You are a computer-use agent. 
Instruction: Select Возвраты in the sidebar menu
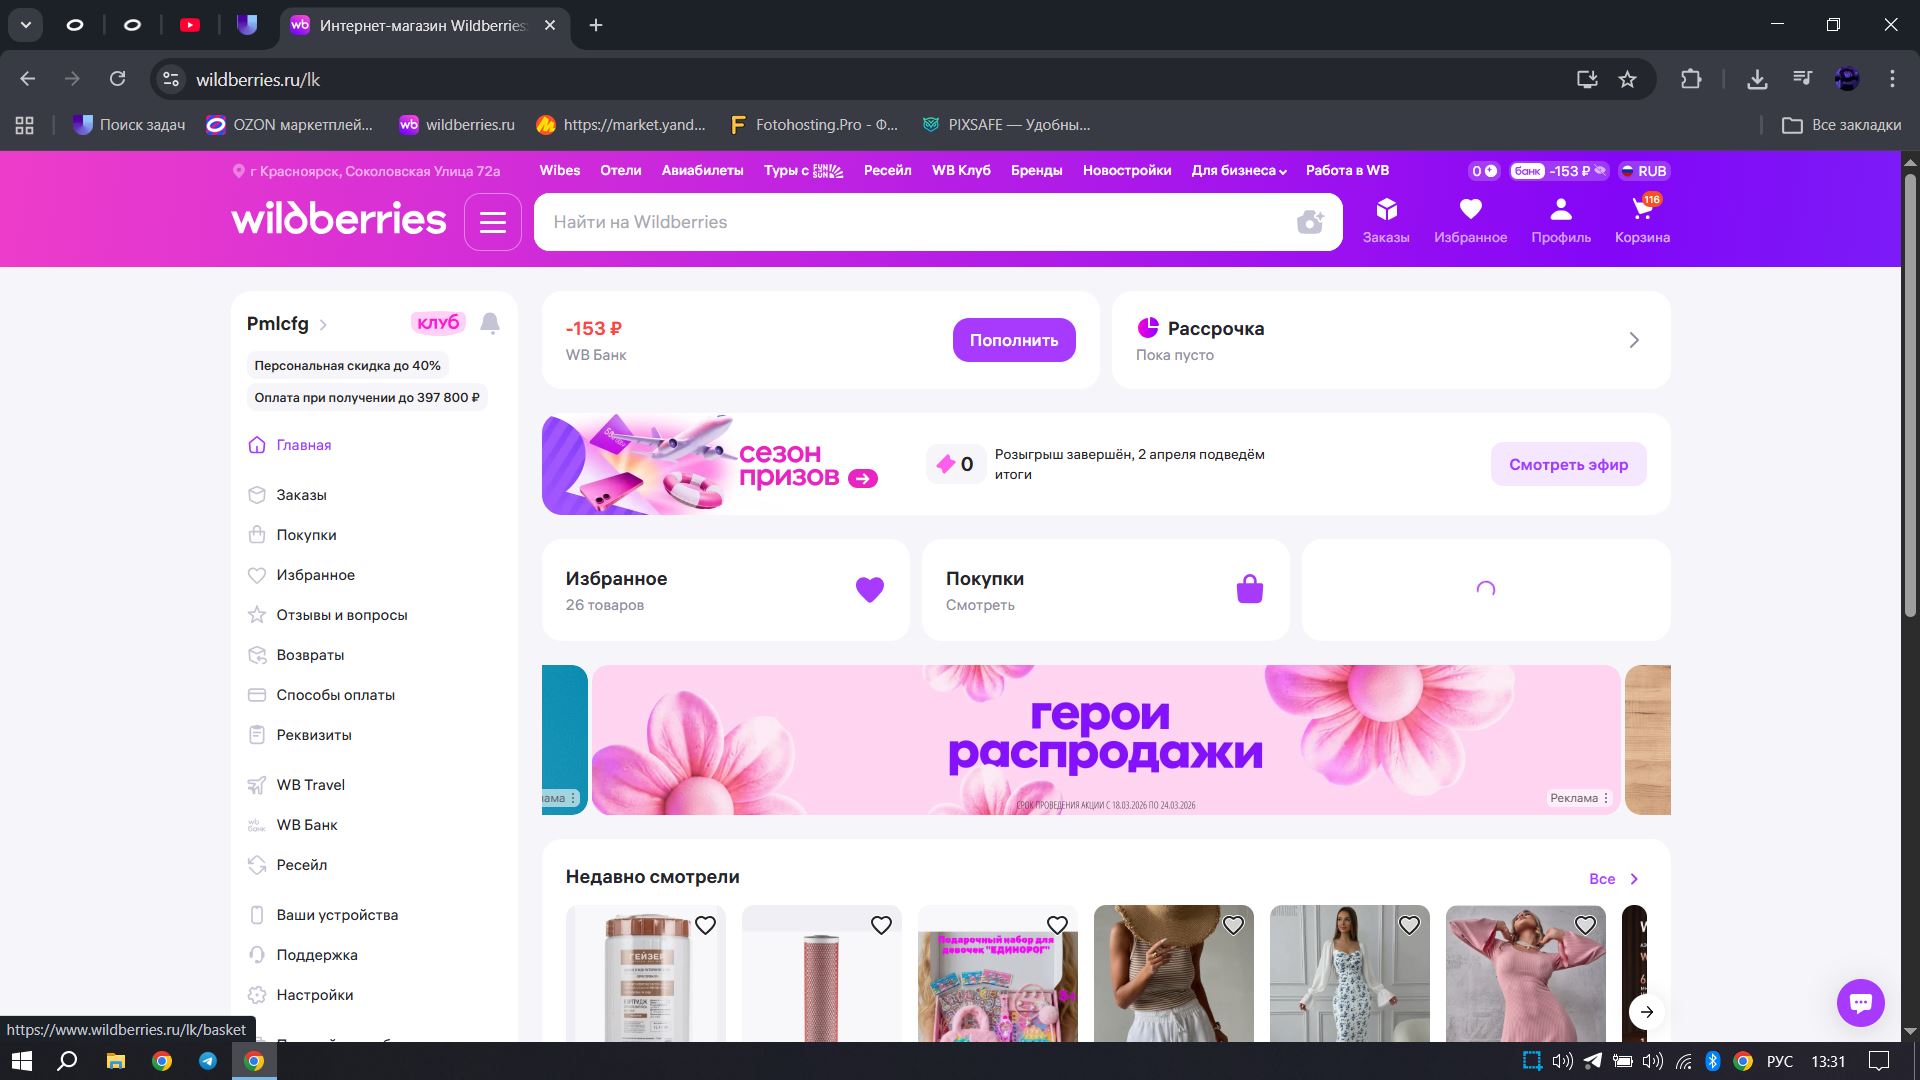[x=310, y=655]
